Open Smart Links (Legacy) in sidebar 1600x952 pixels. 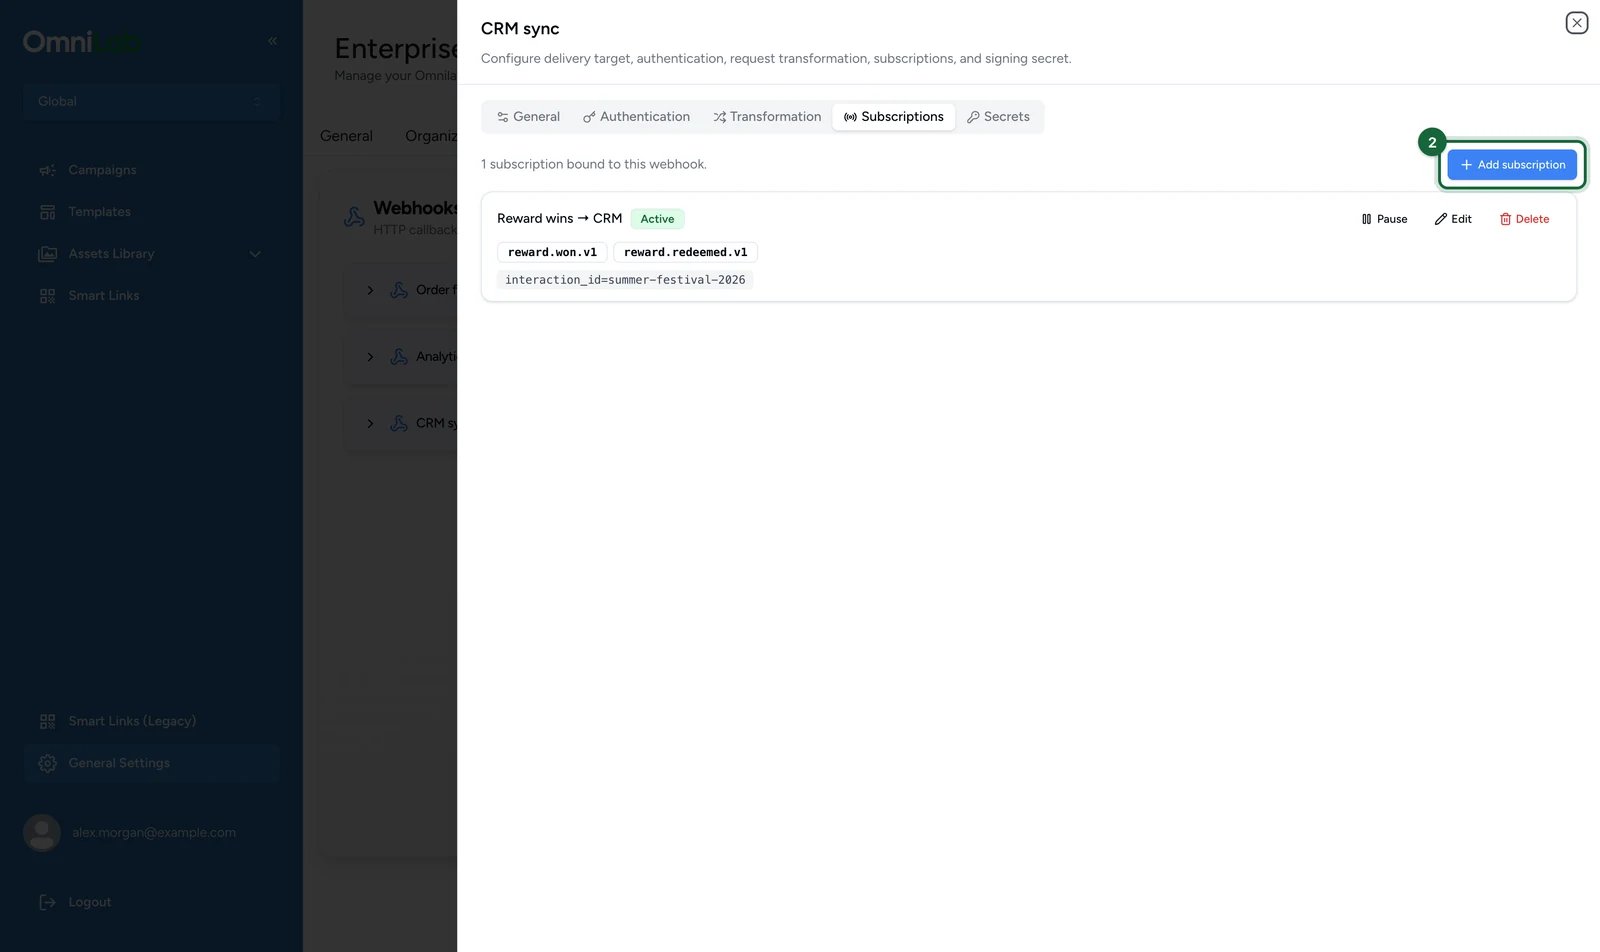click(x=151, y=721)
